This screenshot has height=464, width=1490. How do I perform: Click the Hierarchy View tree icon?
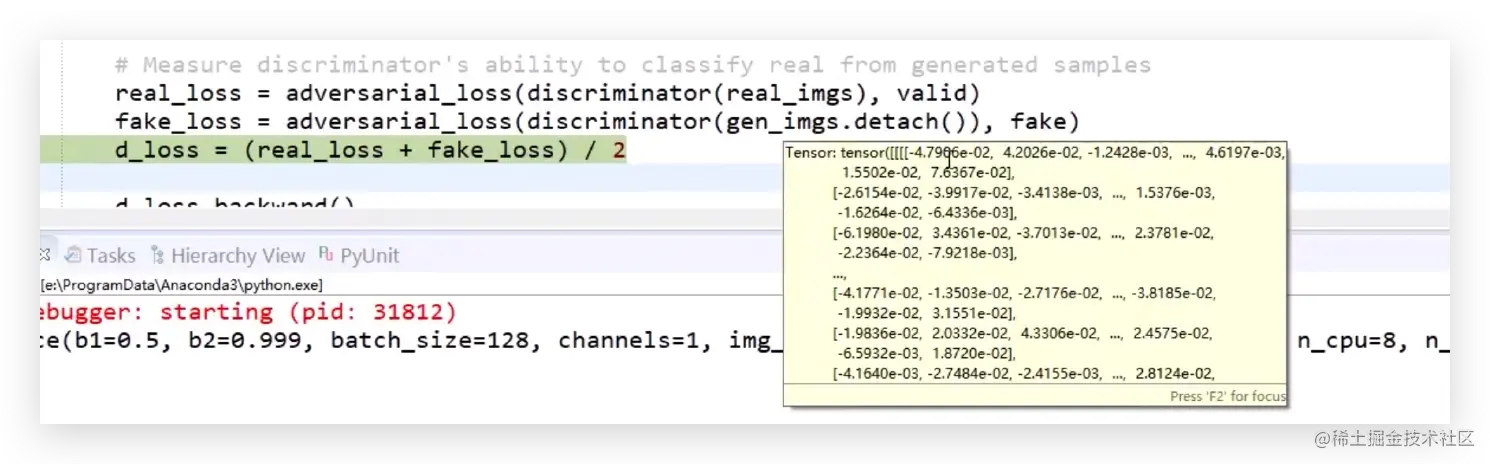click(157, 255)
